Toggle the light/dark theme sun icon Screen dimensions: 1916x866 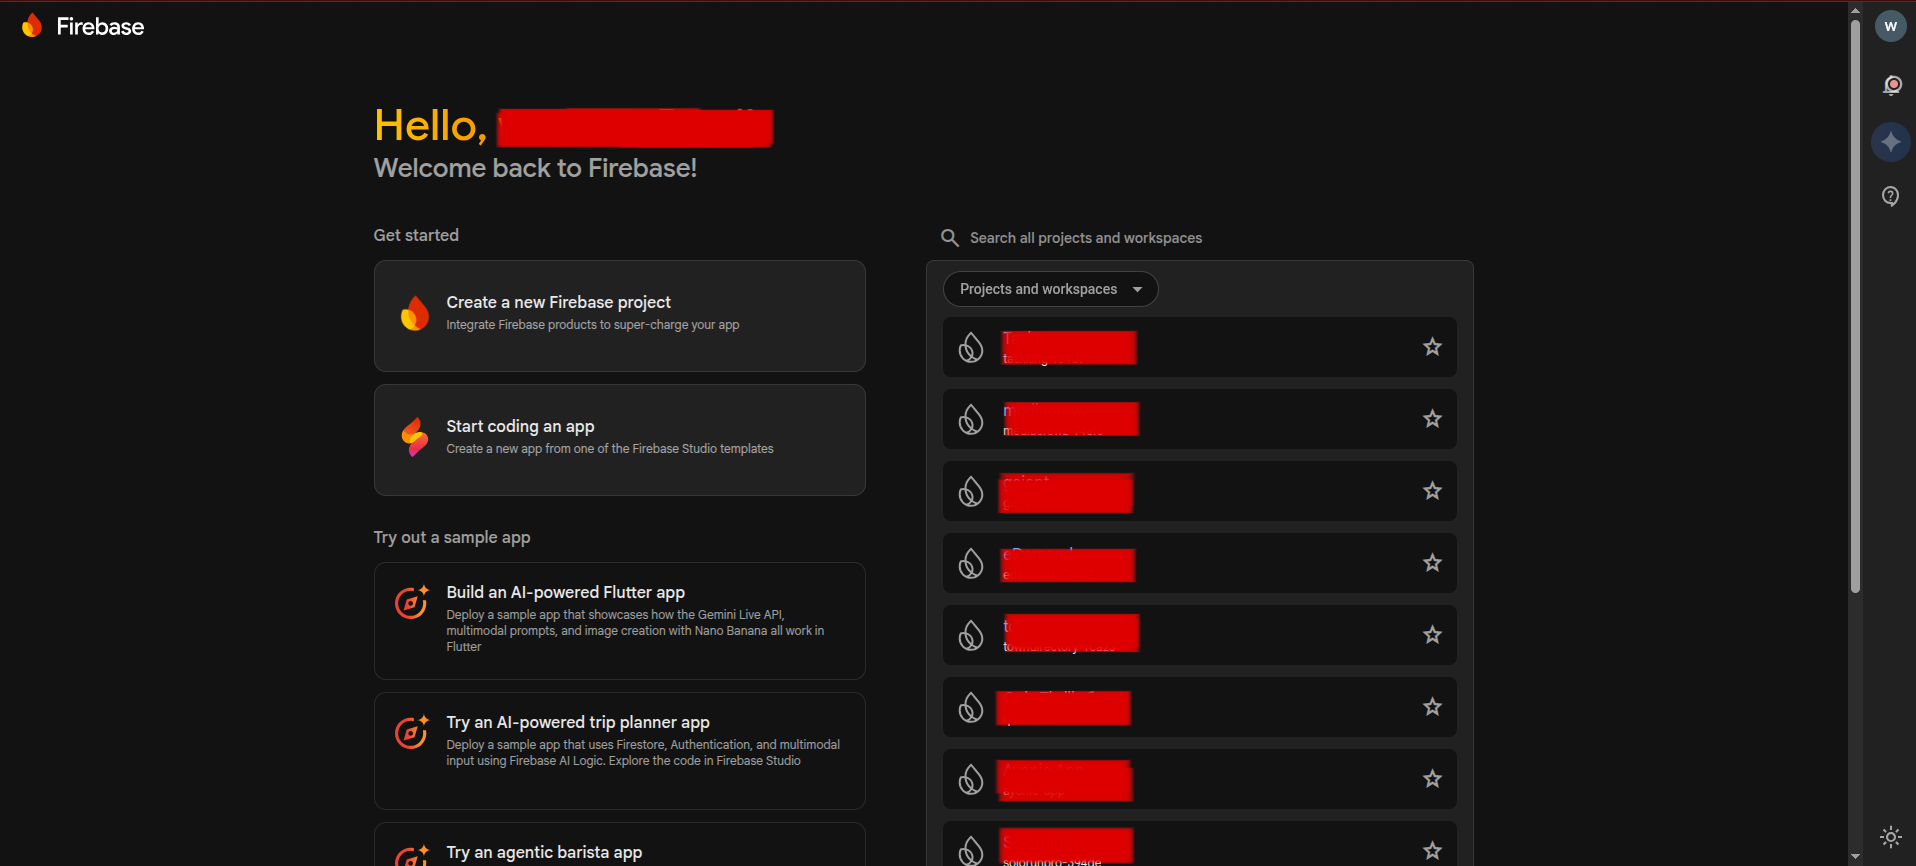coord(1890,837)
